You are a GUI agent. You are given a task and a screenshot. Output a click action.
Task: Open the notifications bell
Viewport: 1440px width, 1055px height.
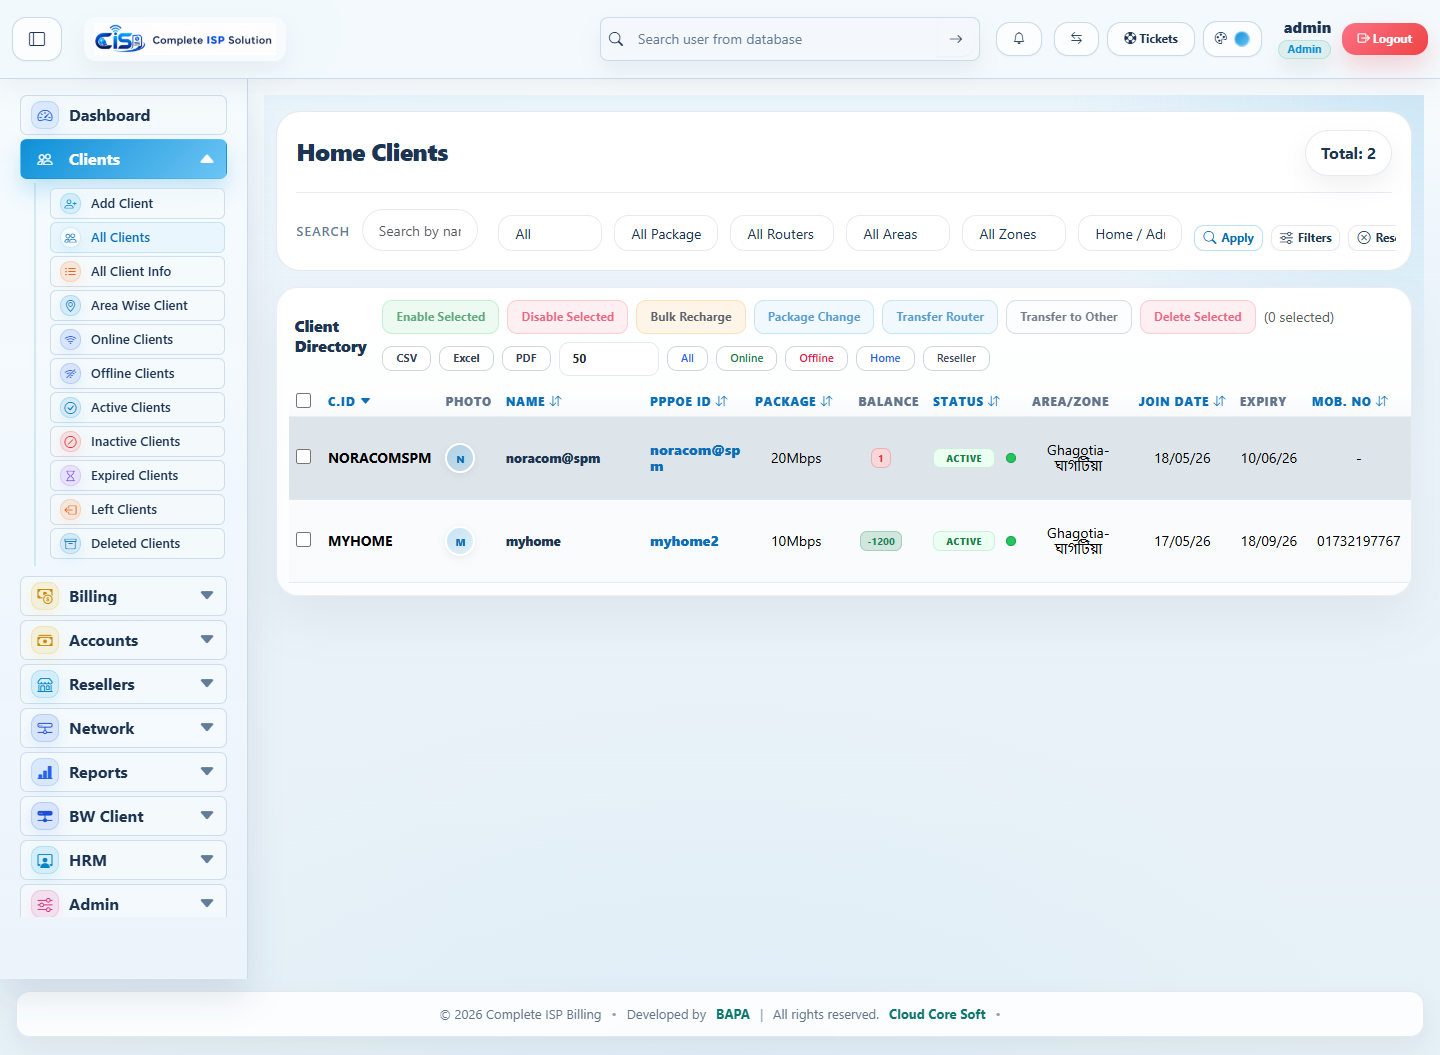pyautogui.click(x=1019, y=39)
